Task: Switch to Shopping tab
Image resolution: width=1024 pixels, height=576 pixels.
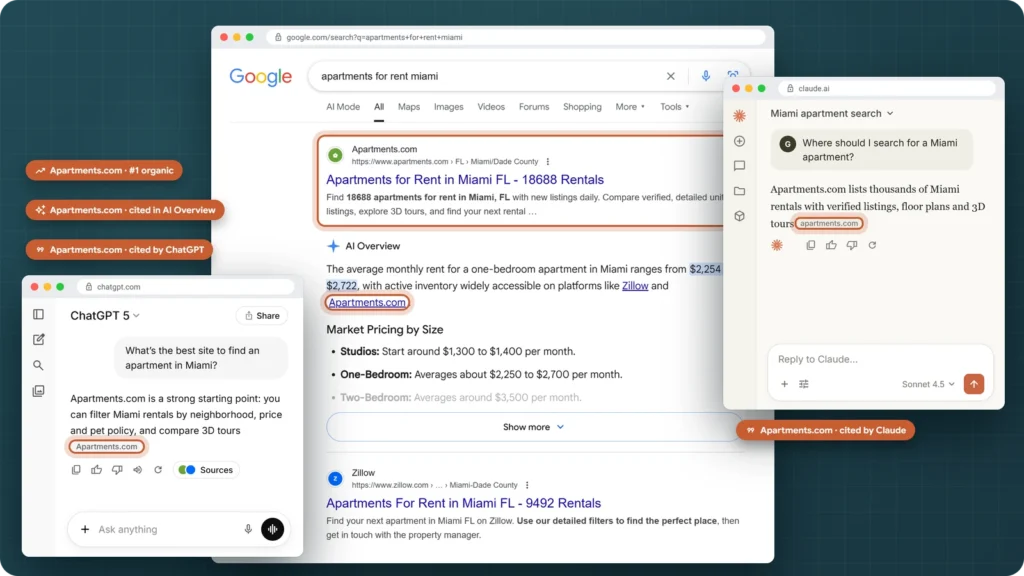Action: [583, 106]
